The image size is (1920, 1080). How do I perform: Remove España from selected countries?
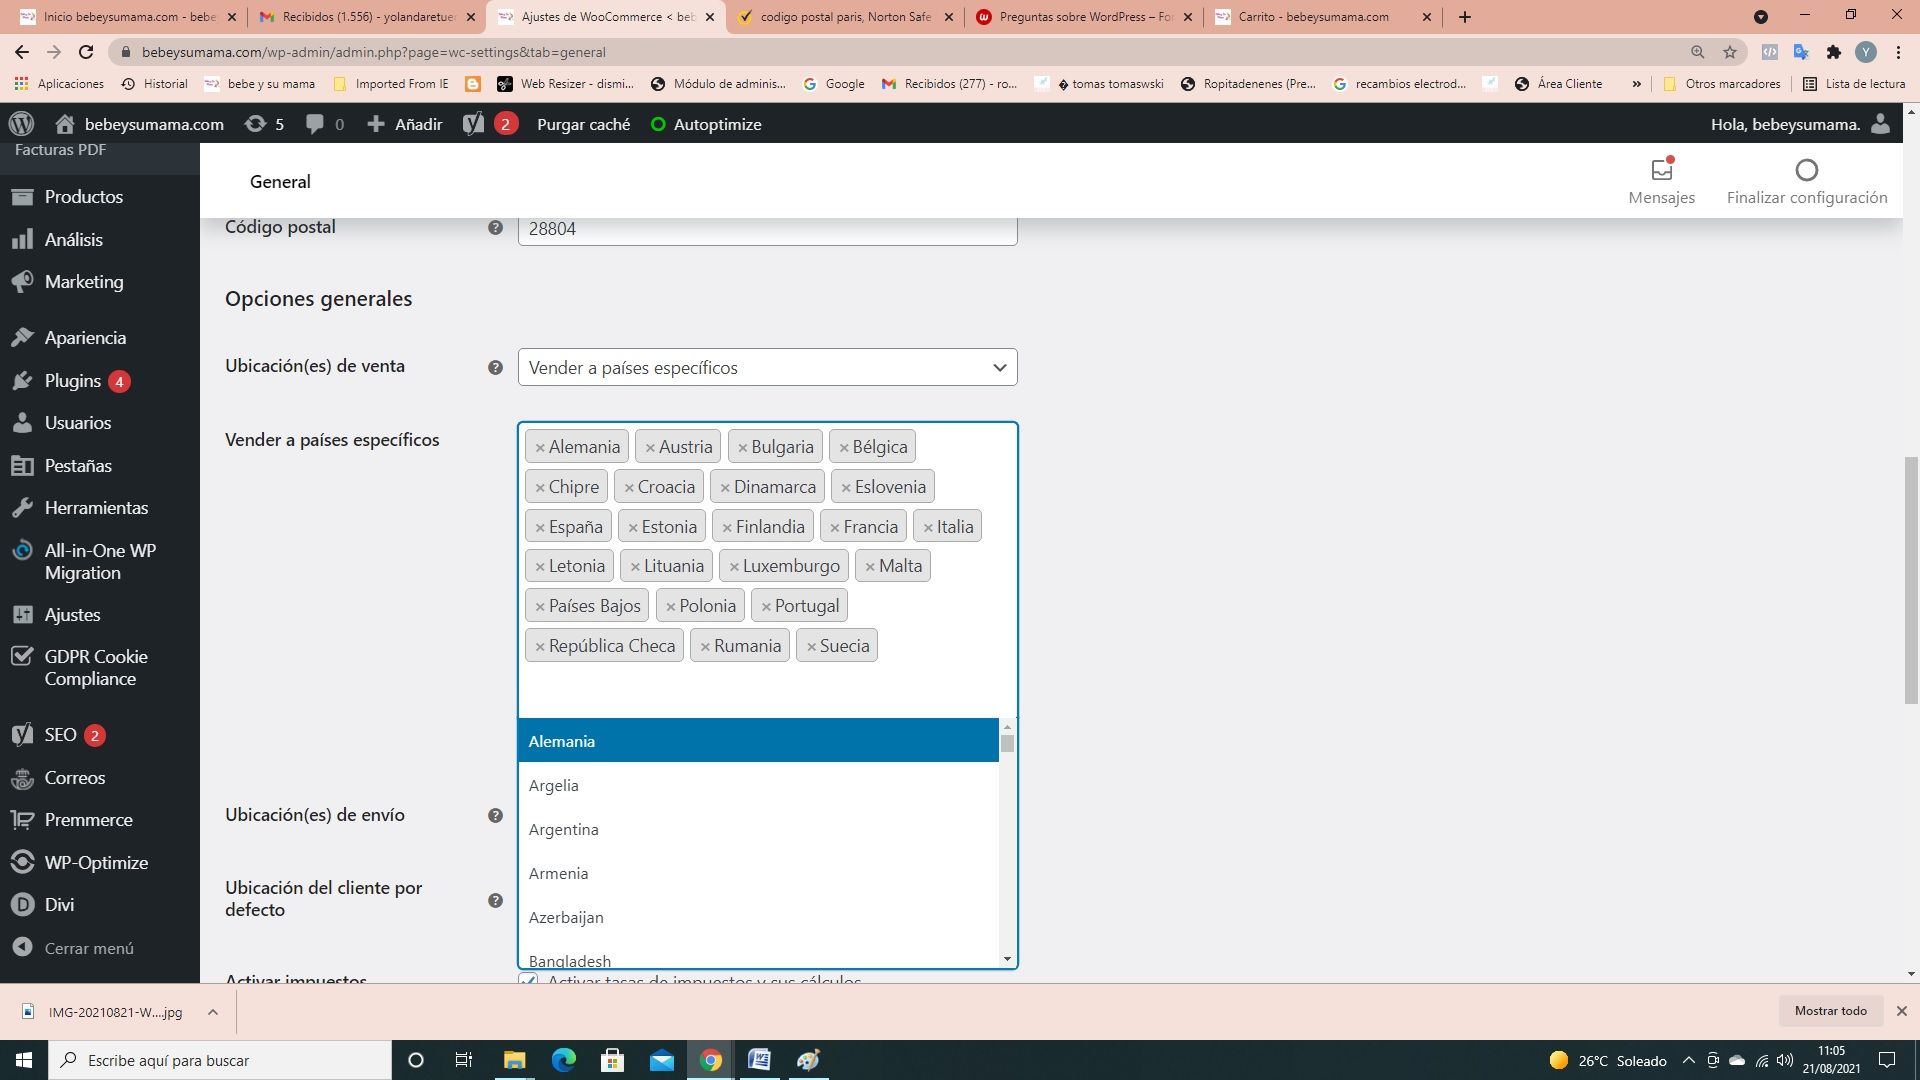tap(540, 528)
